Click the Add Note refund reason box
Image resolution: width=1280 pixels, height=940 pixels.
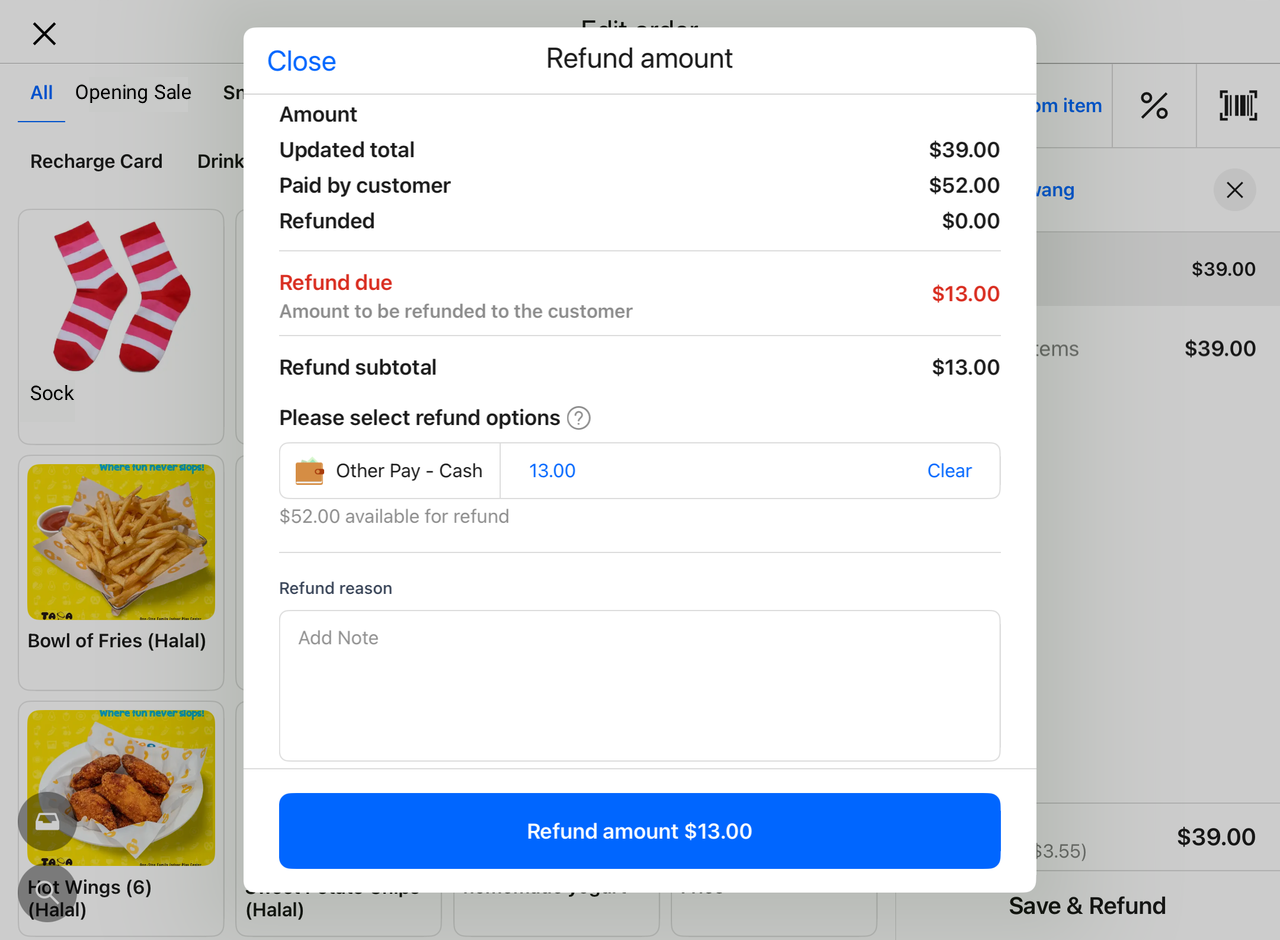coord(639,685)
